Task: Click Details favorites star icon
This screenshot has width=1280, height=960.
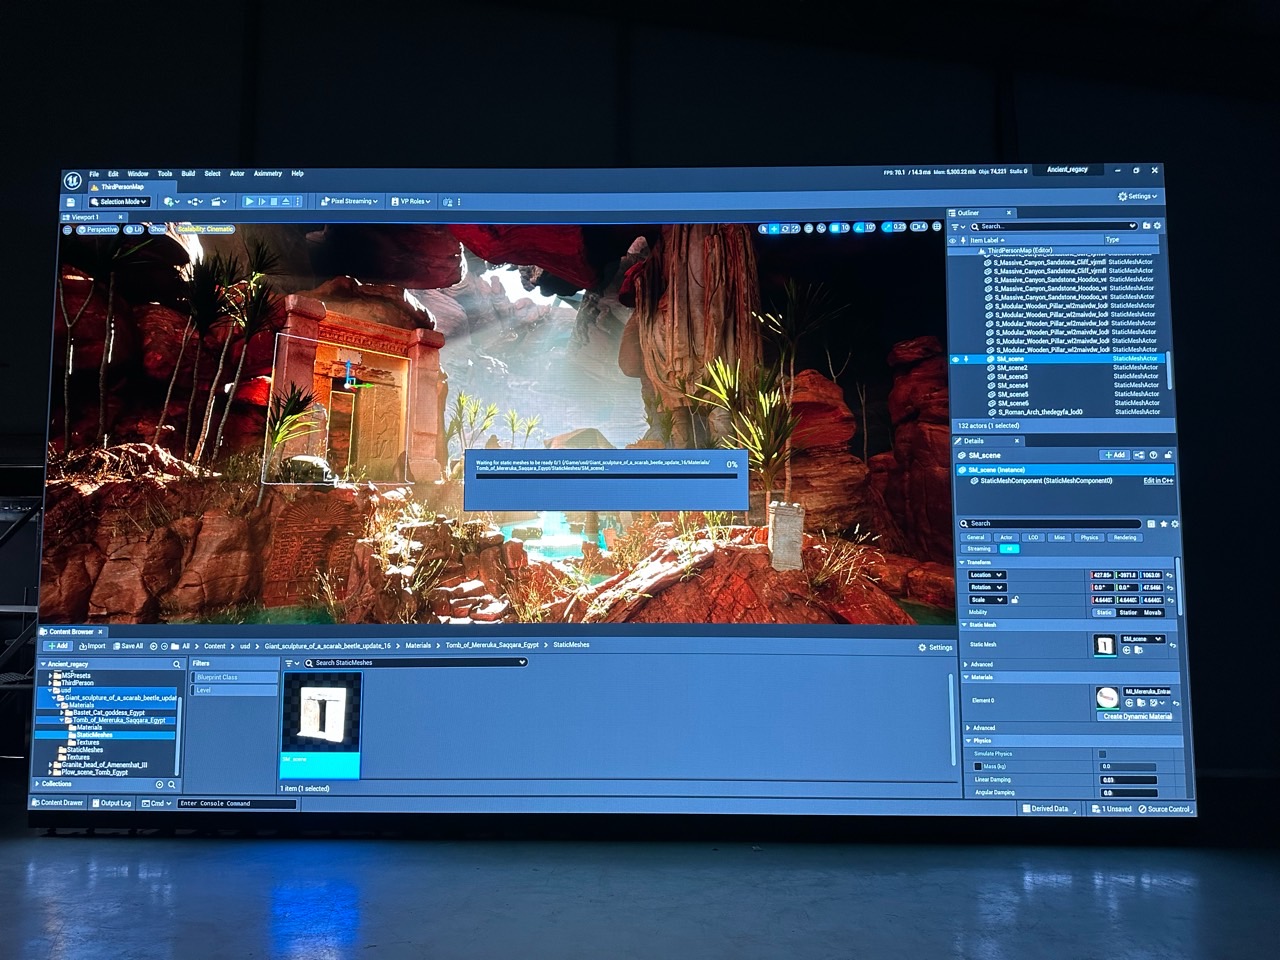Action: [1163, 524]
